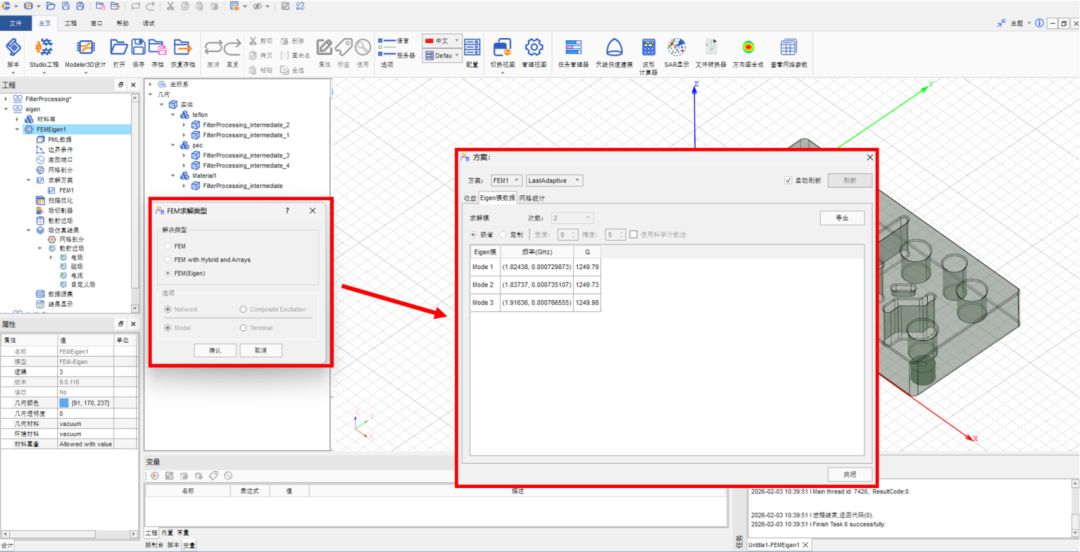This screenshot has width=1080, height=552.
Task: Click the 保存 (save) ribbon icon
Action: coord(138,47)
